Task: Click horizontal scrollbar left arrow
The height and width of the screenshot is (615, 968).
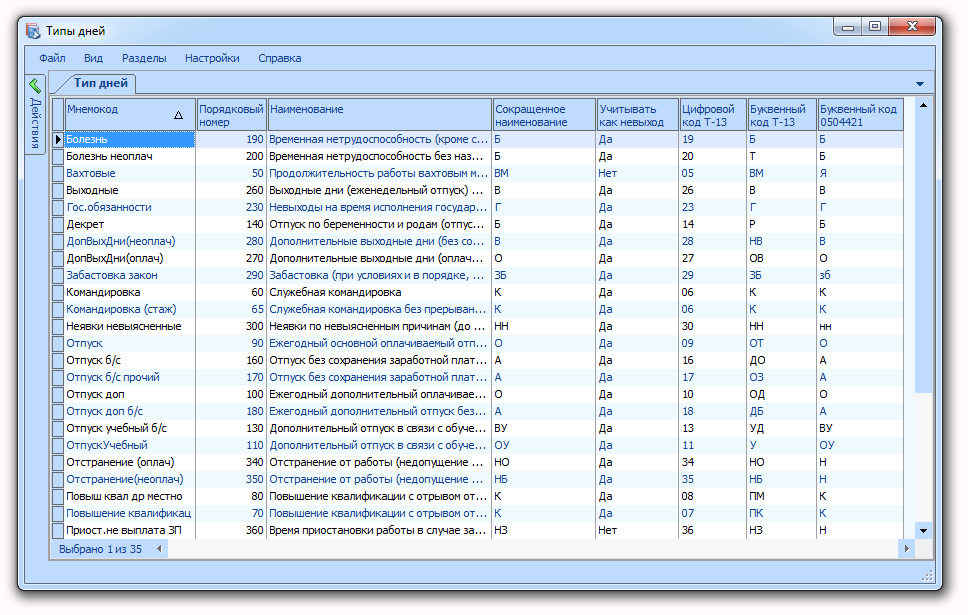Action: click(x=159, y=548)
